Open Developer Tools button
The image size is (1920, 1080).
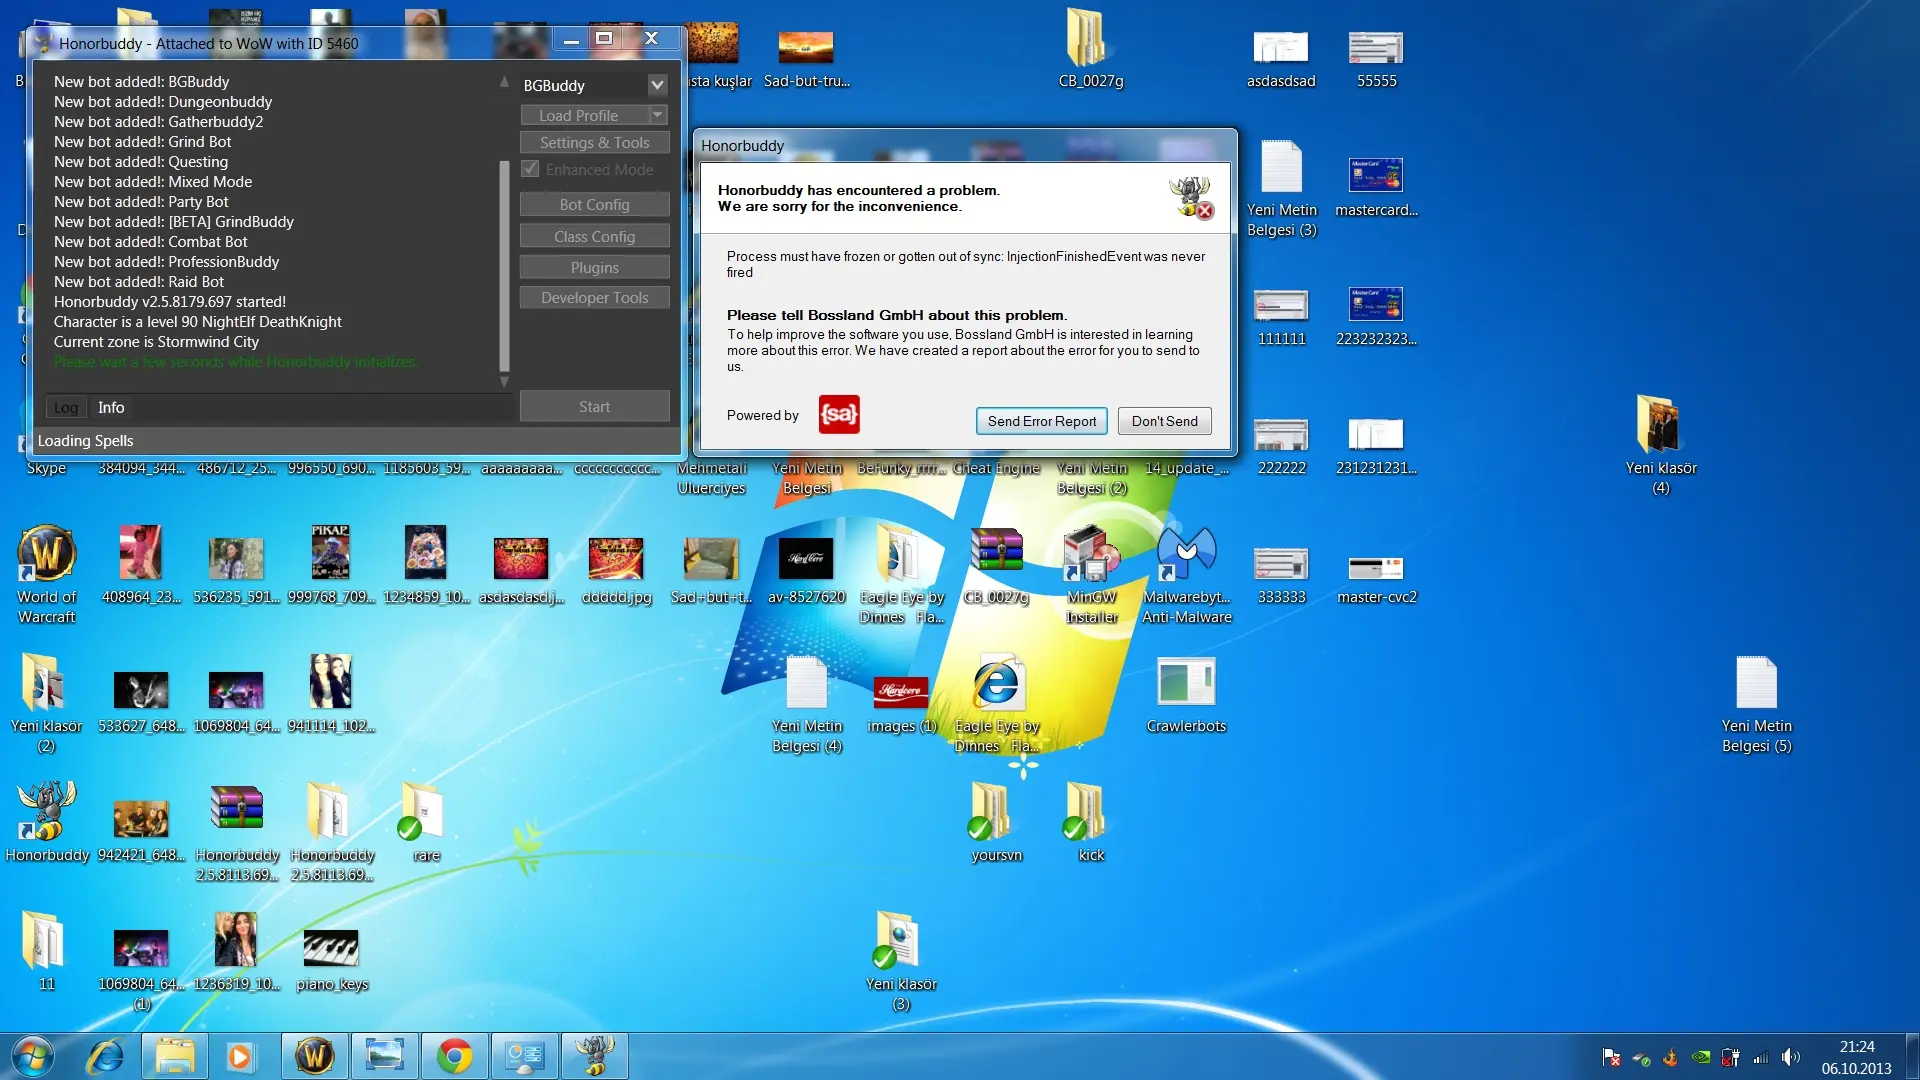click(594, 297)
